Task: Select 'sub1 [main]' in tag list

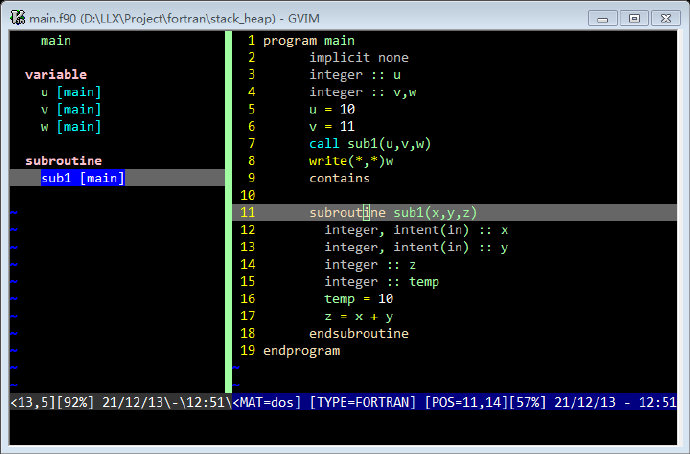Action: pyautogui.click(x=83, y=178)
